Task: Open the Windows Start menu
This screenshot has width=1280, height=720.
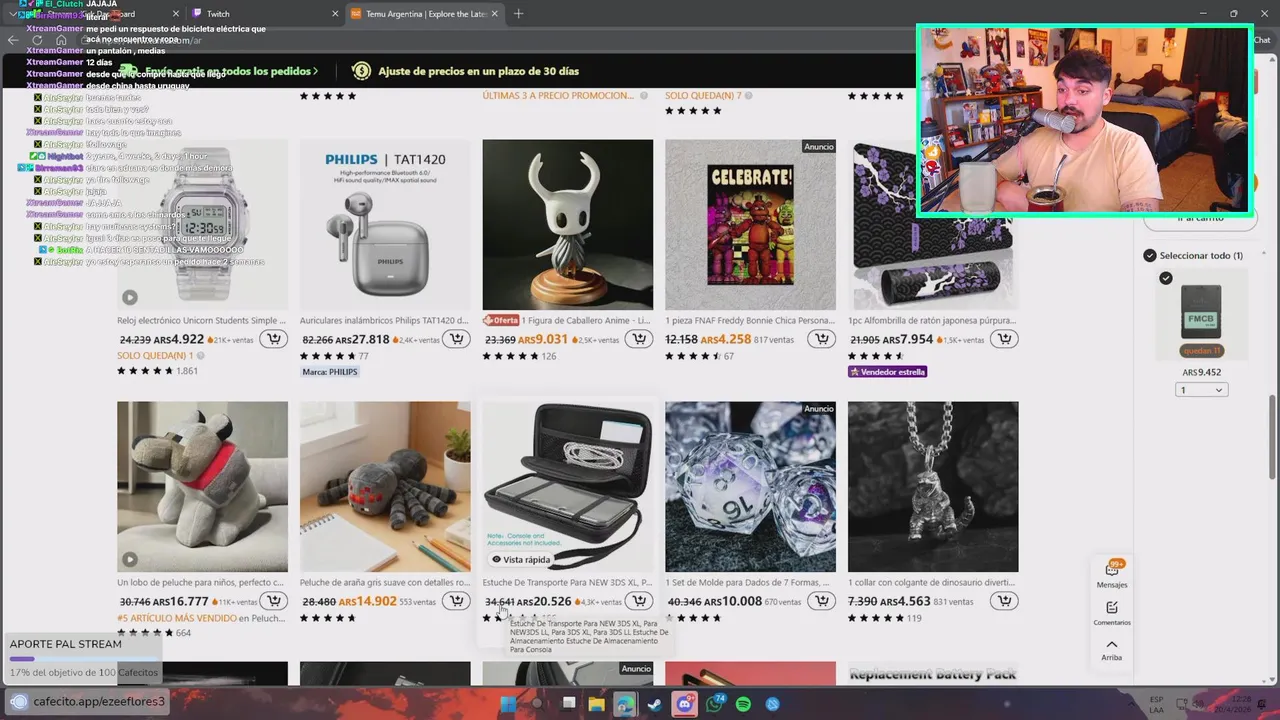Action: coord(508,704)
